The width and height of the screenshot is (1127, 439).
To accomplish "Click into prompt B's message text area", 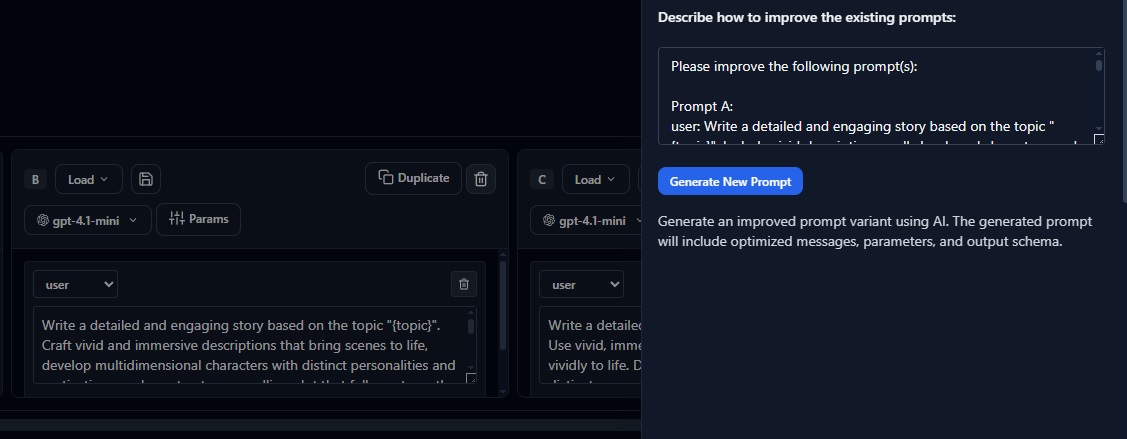I will 250,345.
